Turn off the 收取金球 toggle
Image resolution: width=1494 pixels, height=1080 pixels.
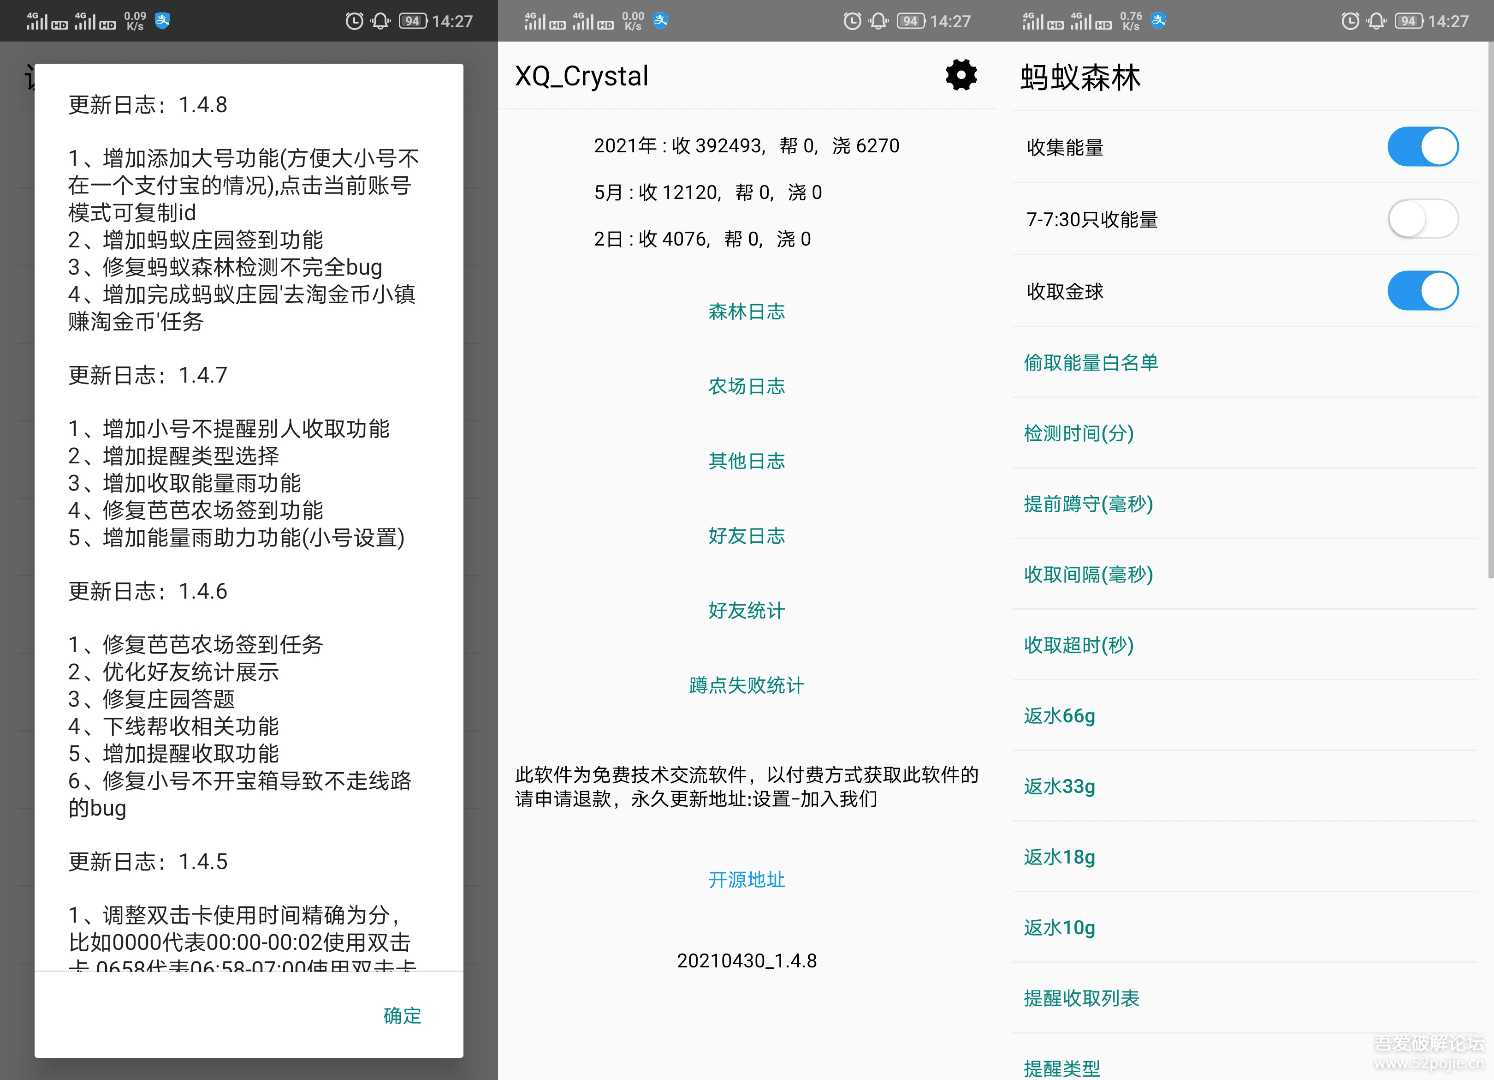click(x=1422, y=291)
